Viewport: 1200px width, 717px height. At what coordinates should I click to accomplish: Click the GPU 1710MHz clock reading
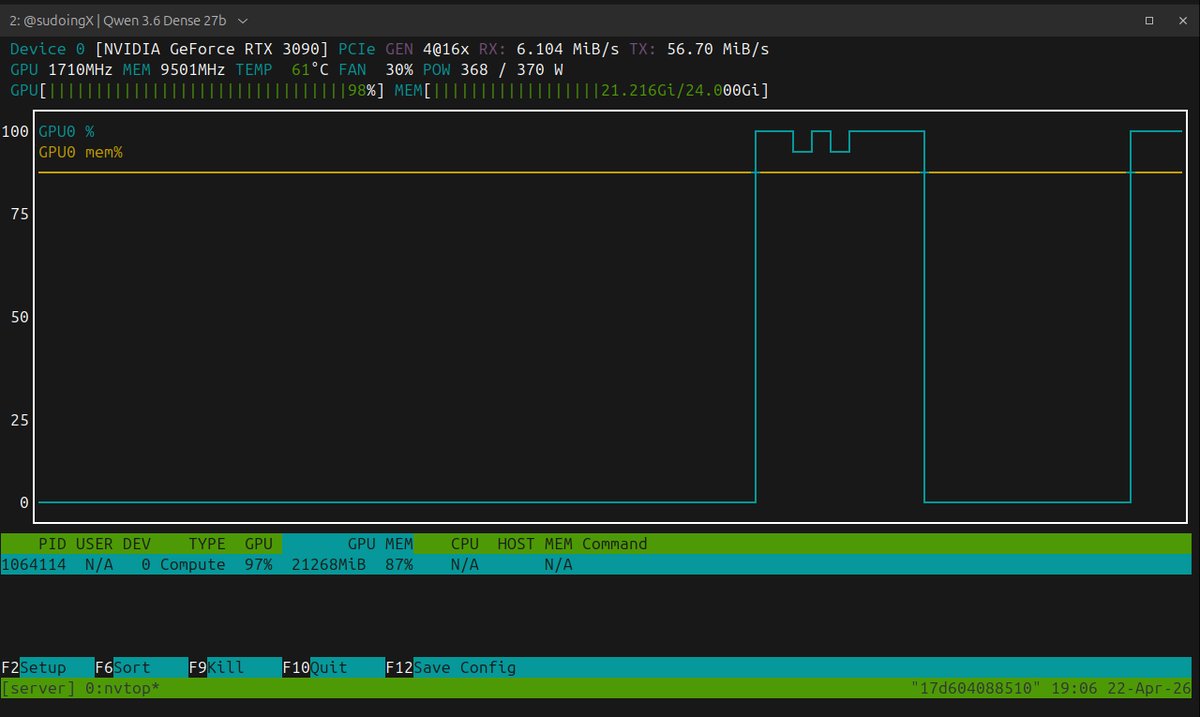click(x=62, y=70)
